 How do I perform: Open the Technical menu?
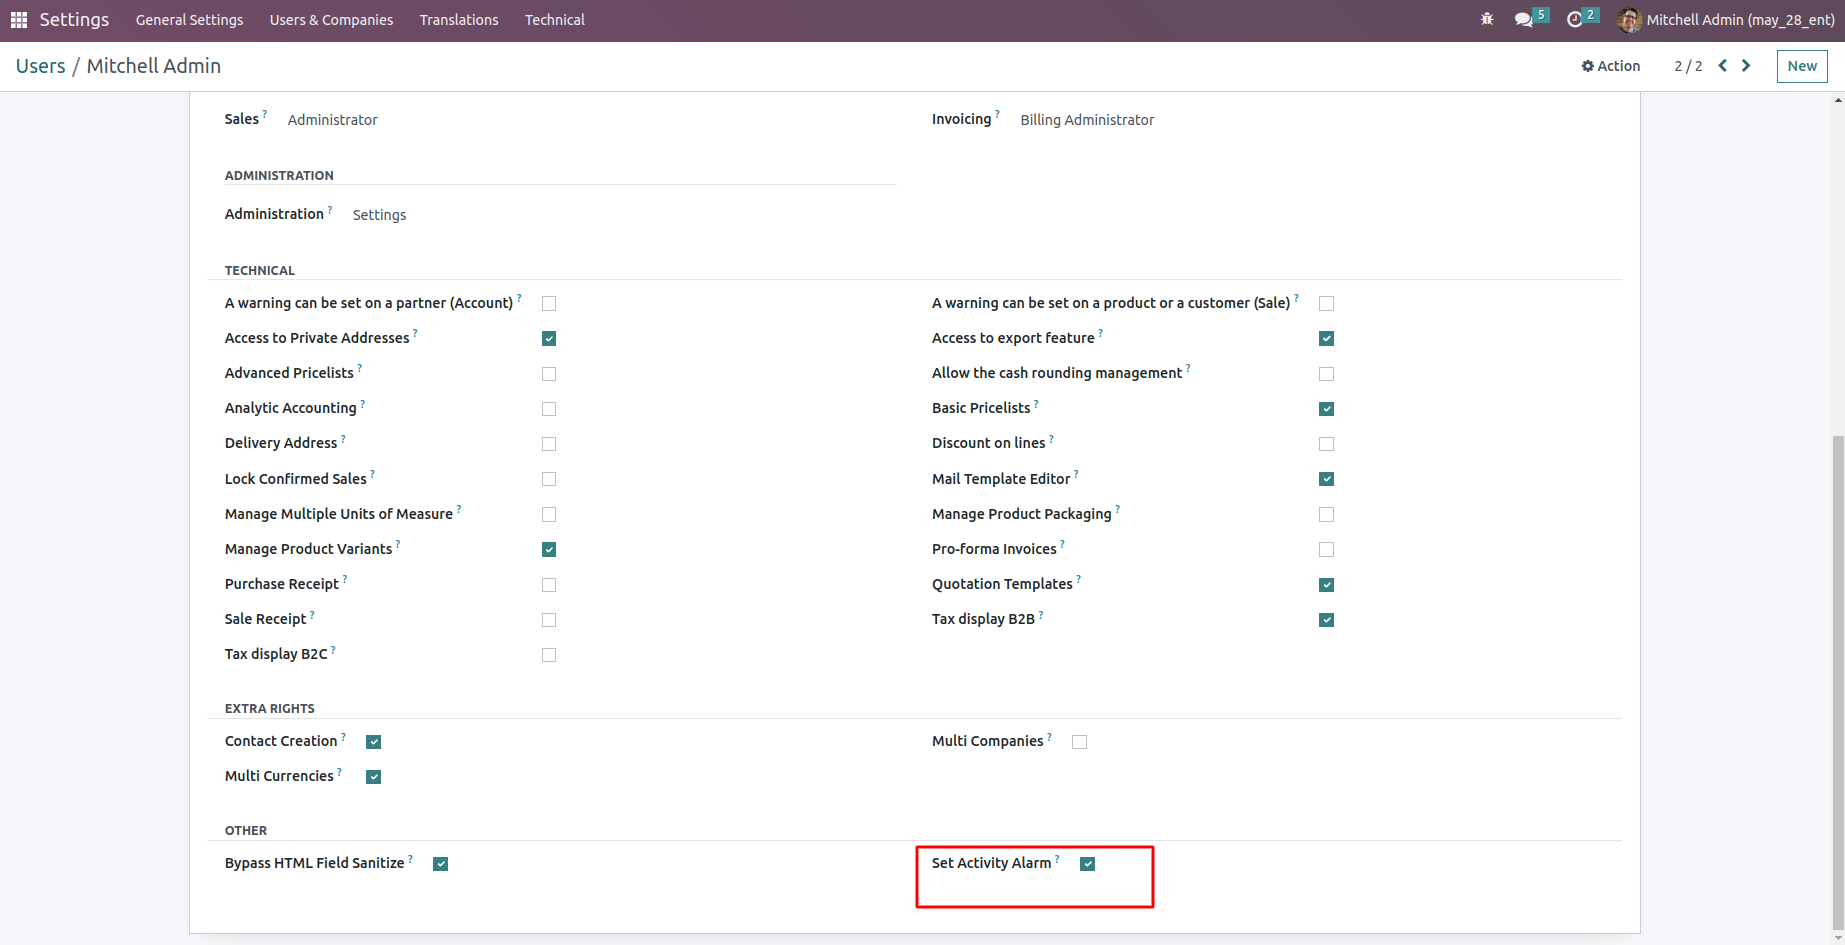(554, 20)
